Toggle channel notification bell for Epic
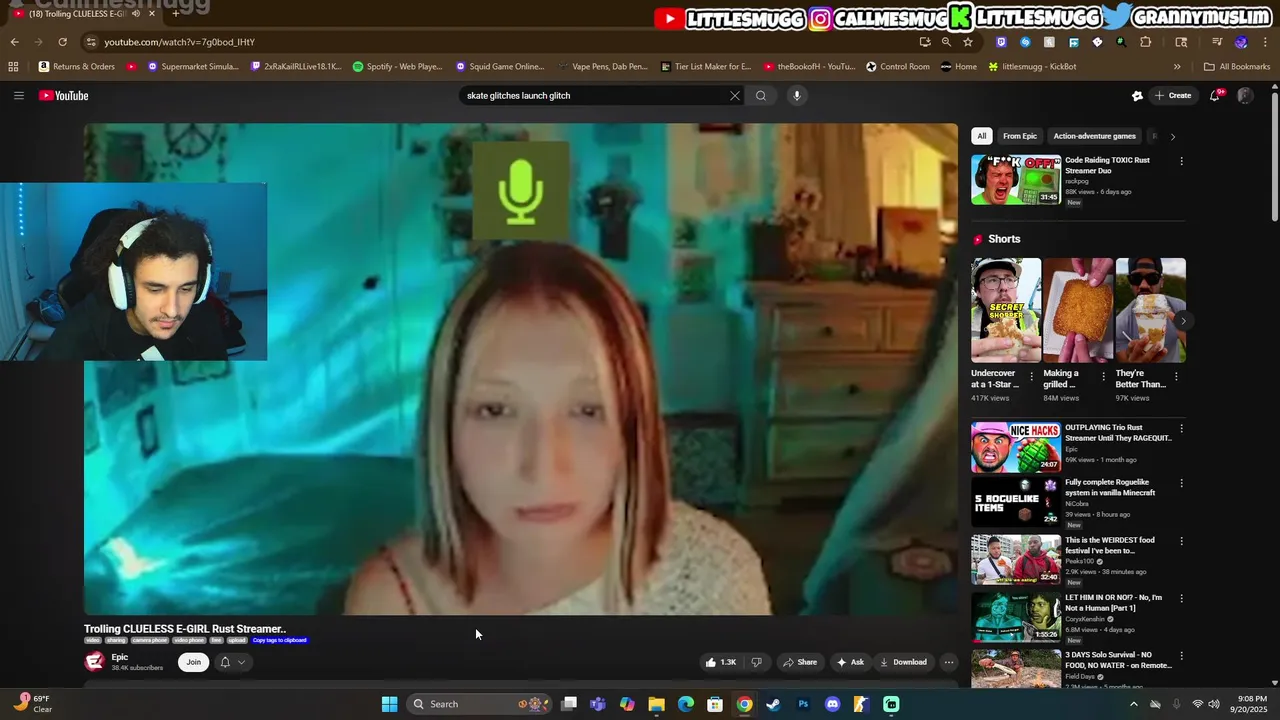This screenshot has width=1280, height=720. [225, 662]
